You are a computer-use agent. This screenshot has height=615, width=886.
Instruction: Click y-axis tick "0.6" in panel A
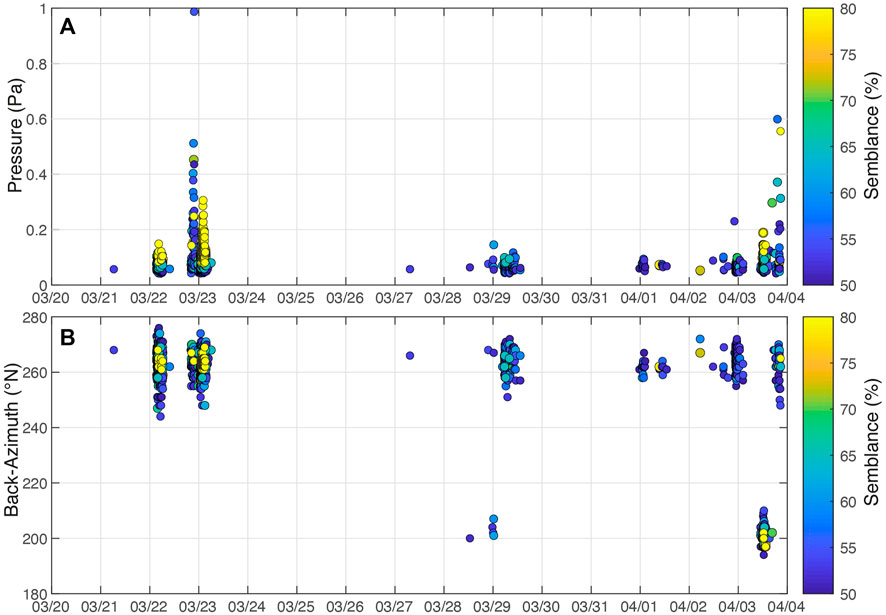click(x=35, y=119)
